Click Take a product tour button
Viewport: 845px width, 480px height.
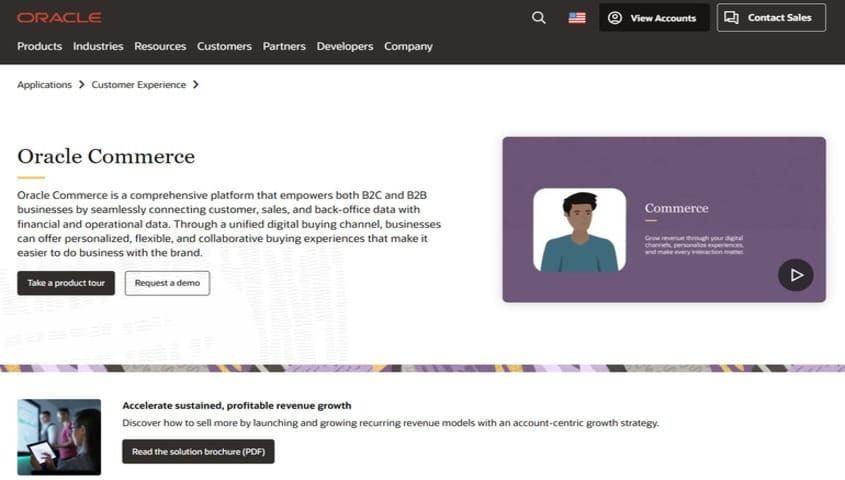tap(66, 283)
